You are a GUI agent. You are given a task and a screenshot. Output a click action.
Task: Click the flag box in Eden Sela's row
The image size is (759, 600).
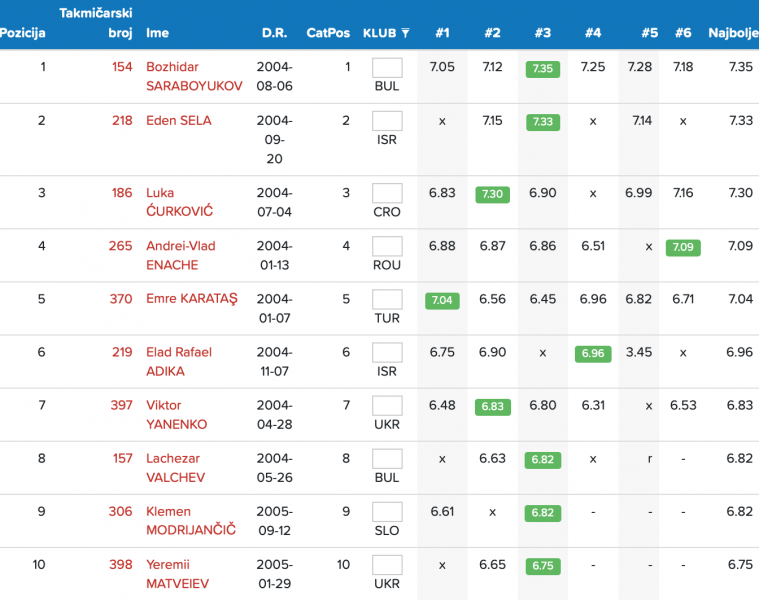[x=387, y=121]
